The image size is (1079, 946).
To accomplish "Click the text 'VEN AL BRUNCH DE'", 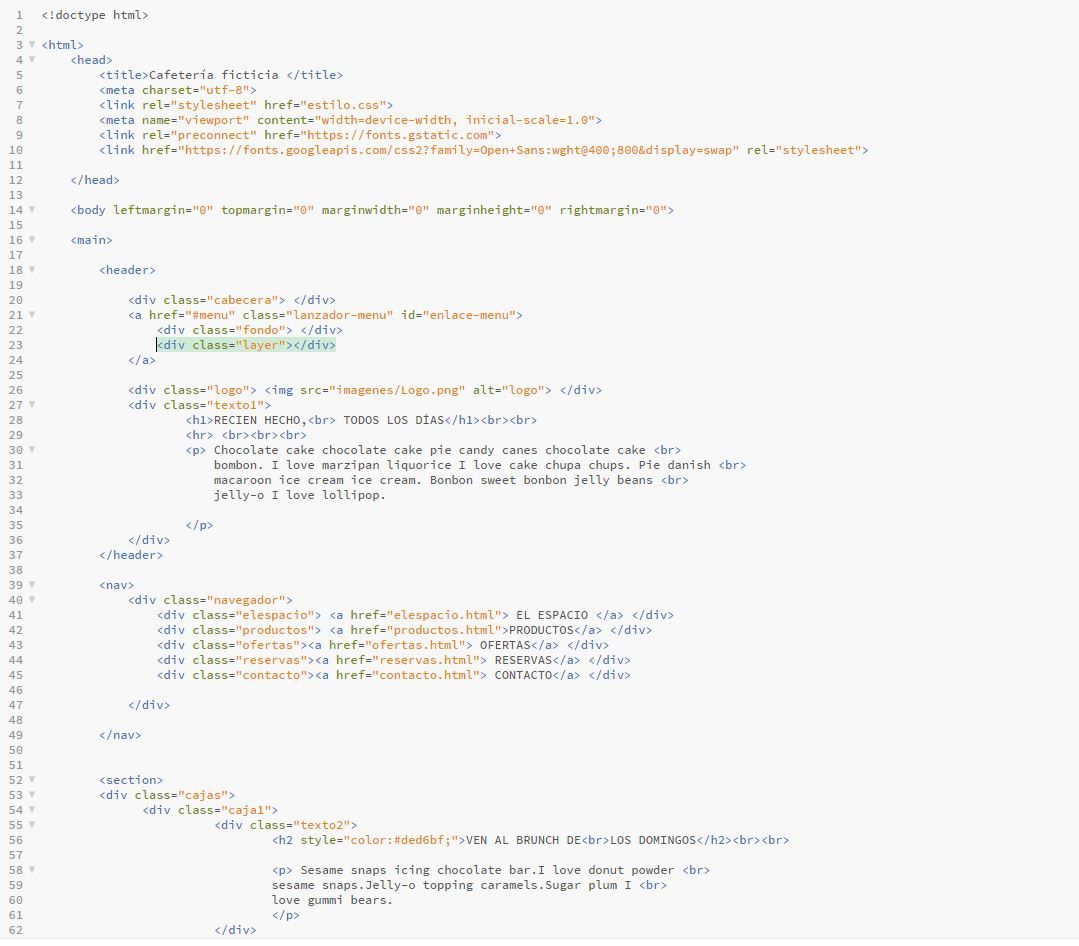I will pyautogui.click(x=524, y=840).
